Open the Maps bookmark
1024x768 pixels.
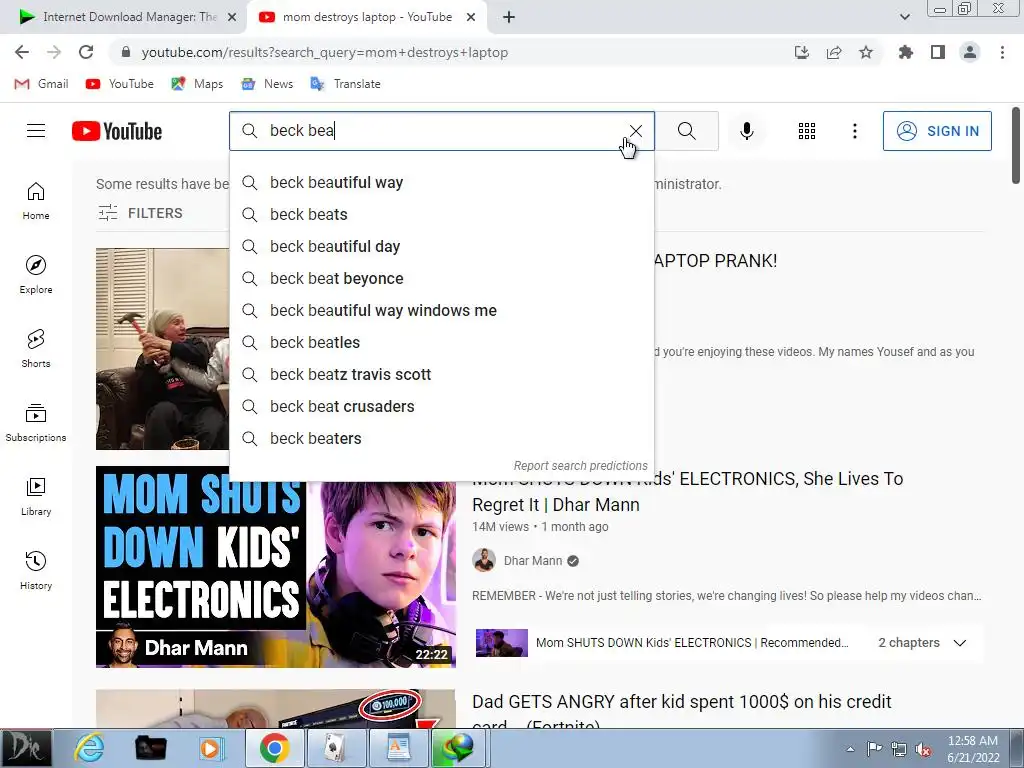click(197, 84)
